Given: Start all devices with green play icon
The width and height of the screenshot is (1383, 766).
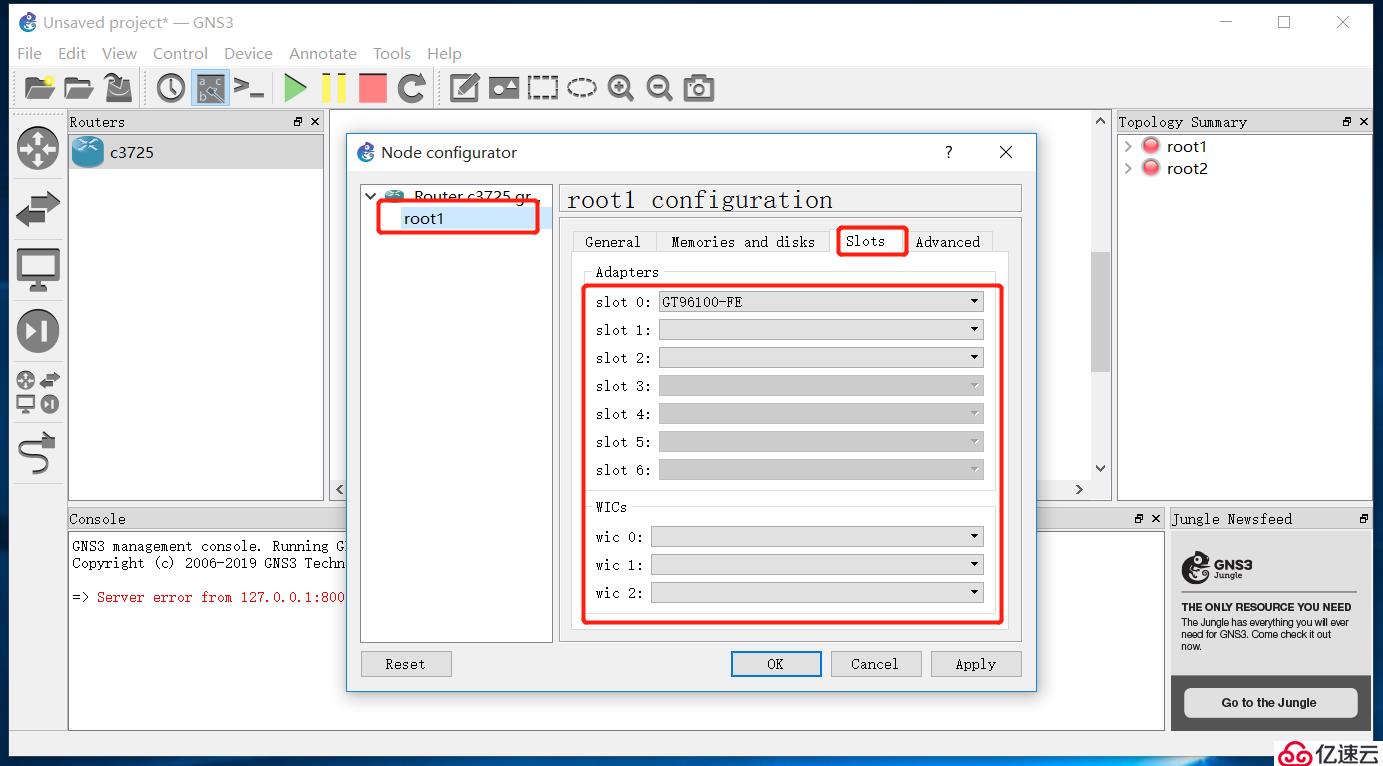Looking at the screenshot, I should 295,88.
